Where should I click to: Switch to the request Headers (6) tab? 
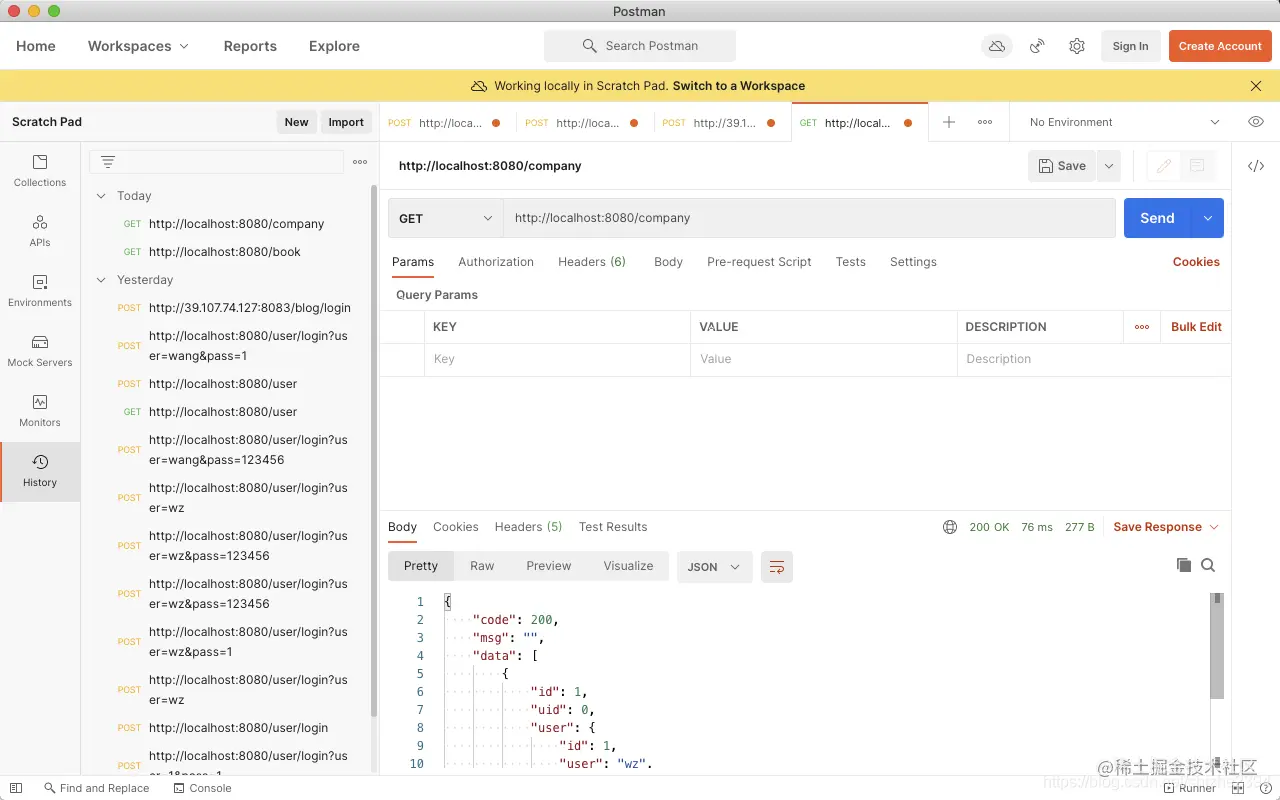[x=592, y=262]
